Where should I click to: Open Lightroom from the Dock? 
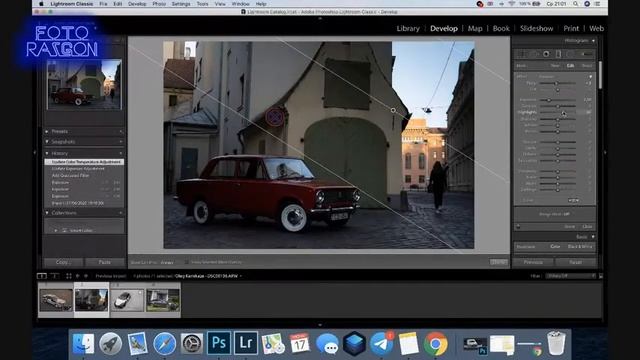tap(246, 343)
